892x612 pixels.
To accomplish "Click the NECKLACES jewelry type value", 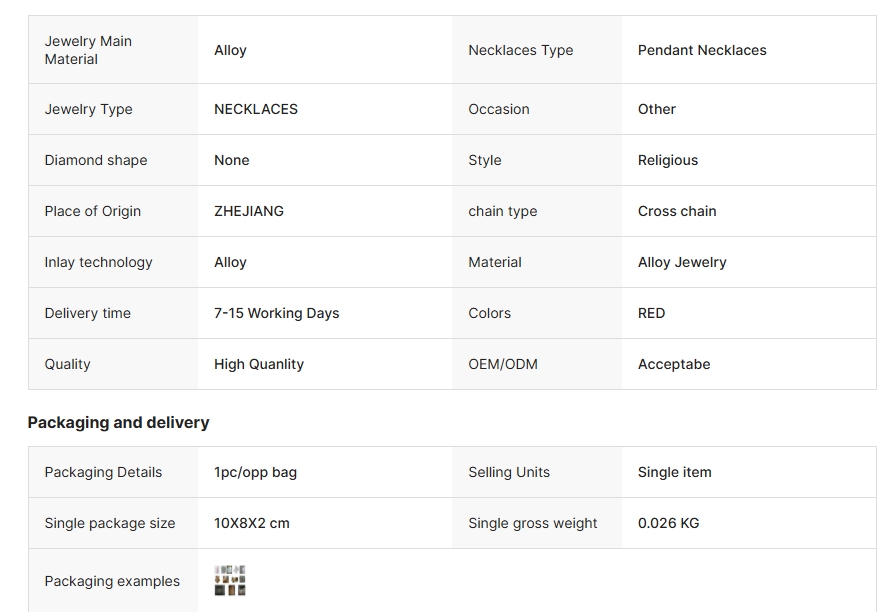I will pos(256,109).
